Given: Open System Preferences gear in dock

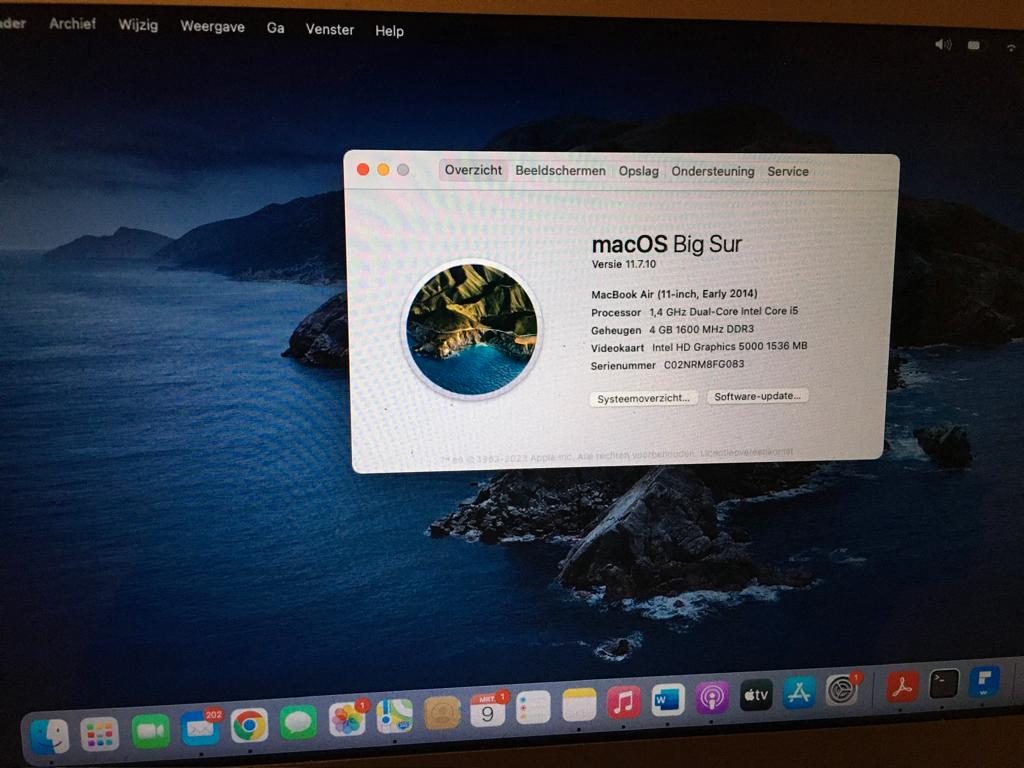Looking at the screenshot, I should (x=842, y=690).
